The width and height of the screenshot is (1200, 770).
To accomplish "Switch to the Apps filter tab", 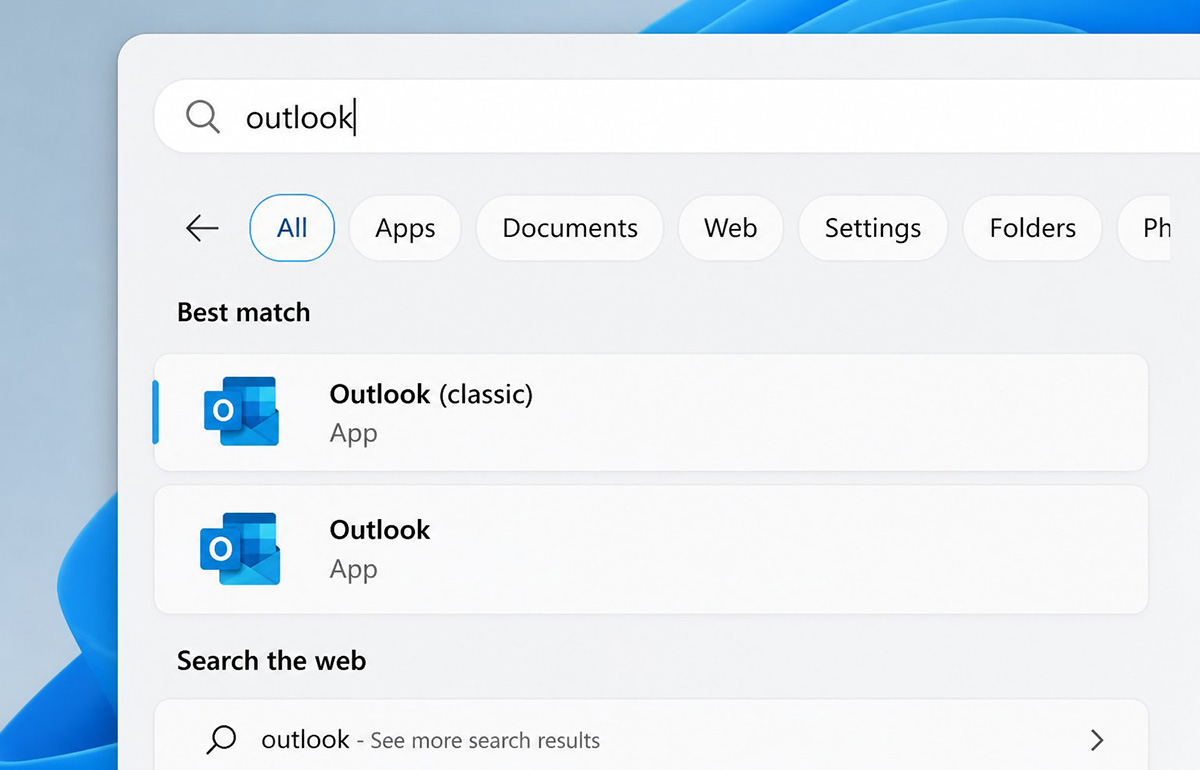I will click(405, 228).
